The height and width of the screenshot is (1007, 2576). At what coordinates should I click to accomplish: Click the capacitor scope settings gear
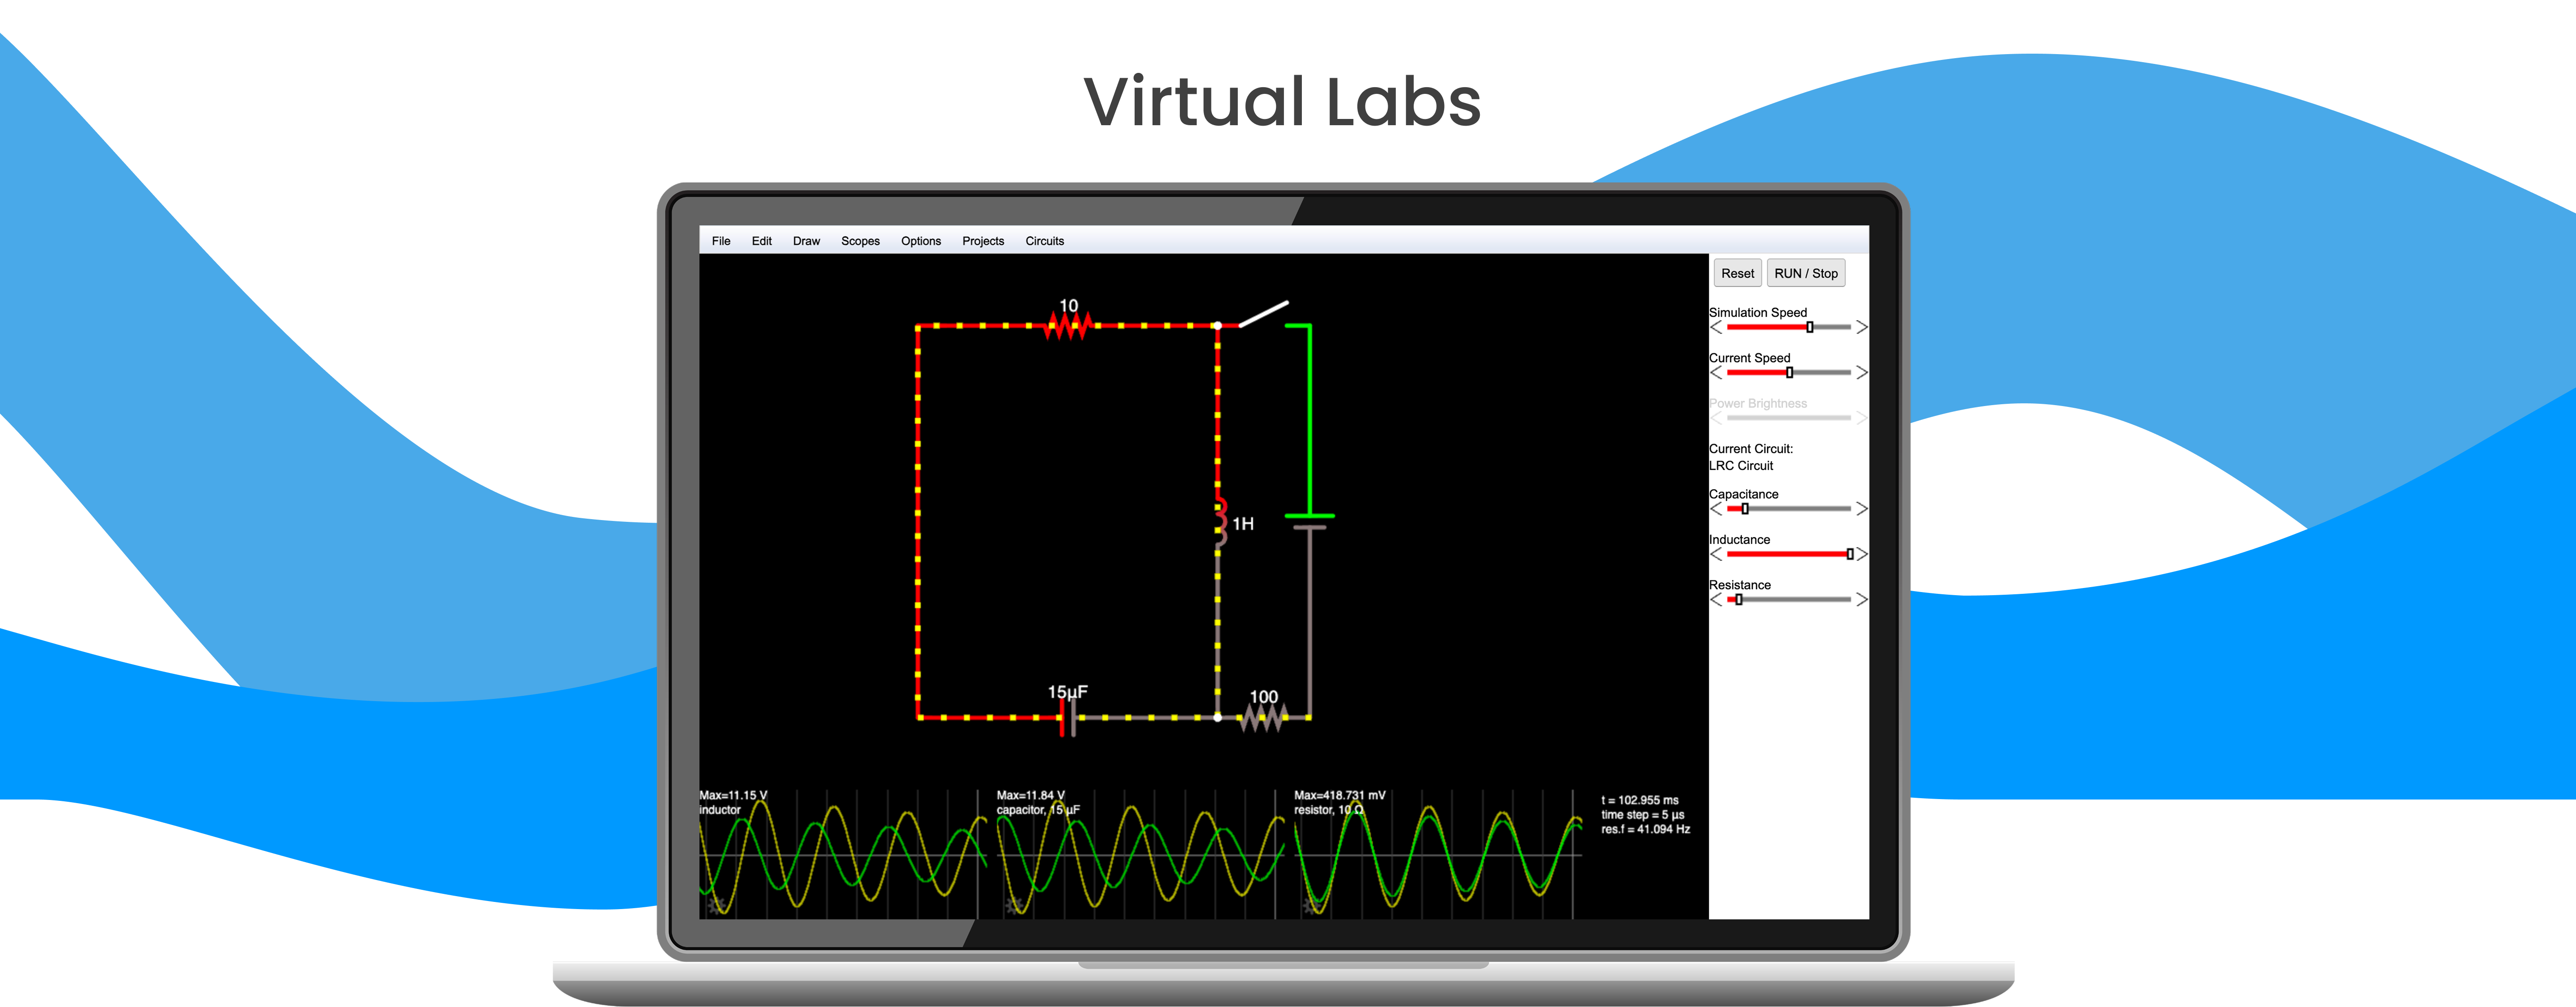point(1013,906)
